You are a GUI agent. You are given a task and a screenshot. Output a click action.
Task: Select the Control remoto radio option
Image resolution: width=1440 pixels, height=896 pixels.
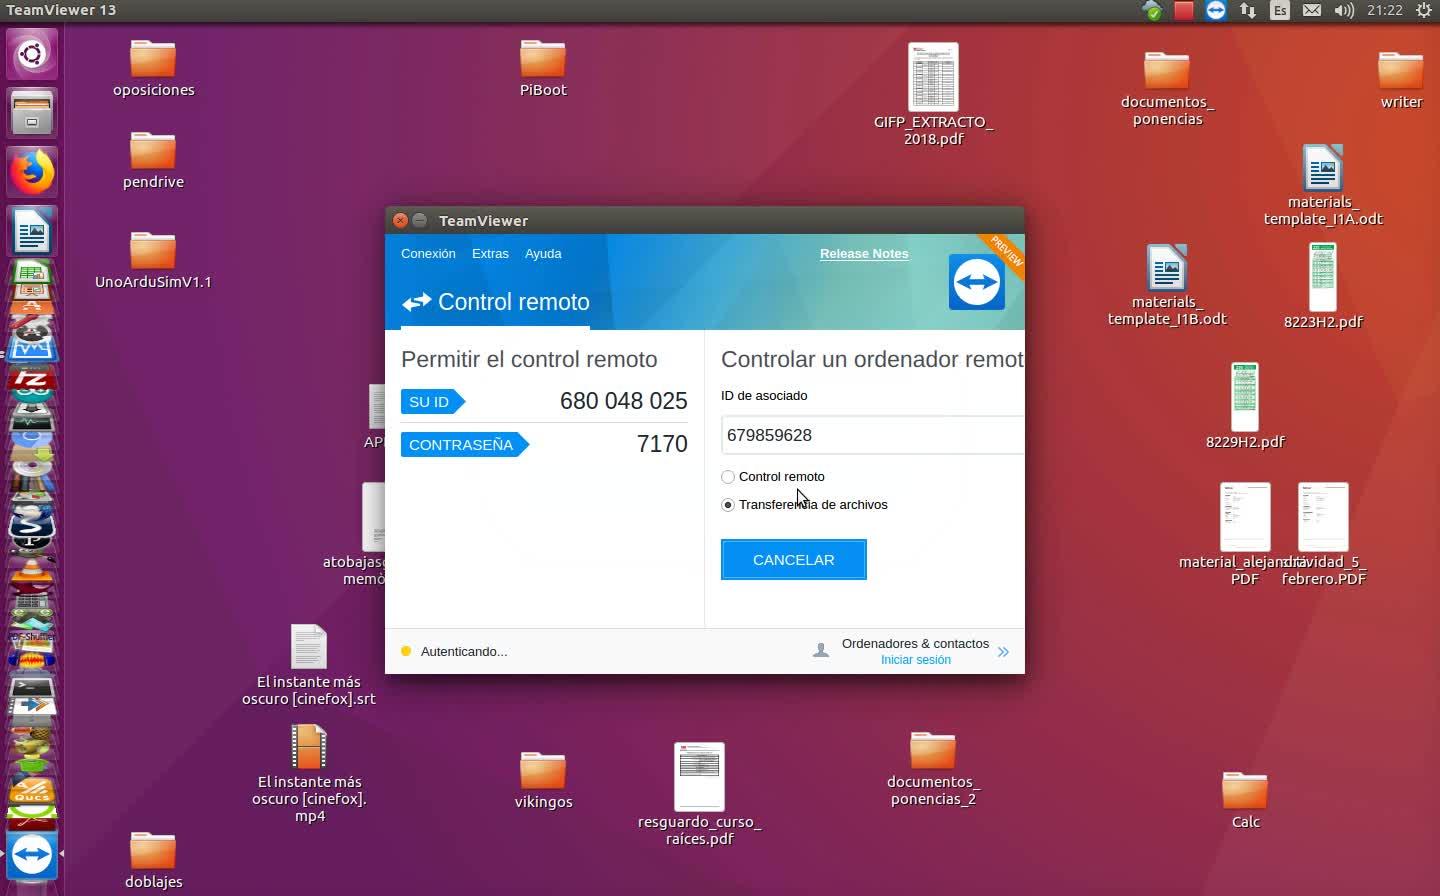coord(728,477)
